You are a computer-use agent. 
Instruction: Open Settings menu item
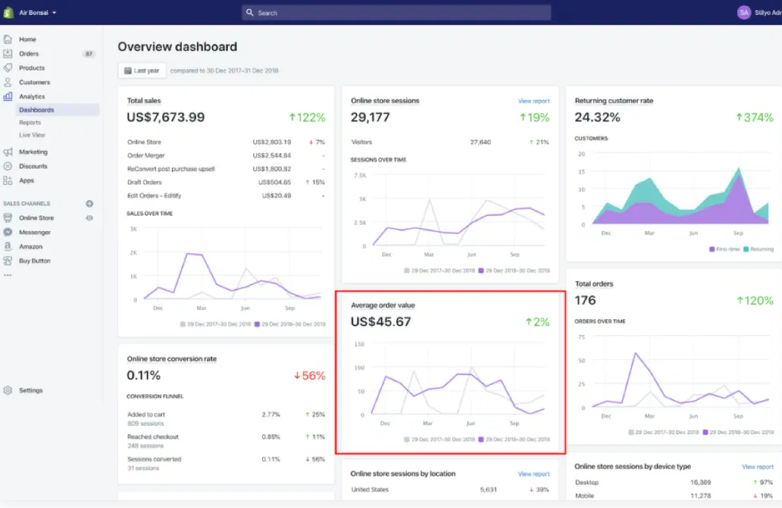coord(31,391)
